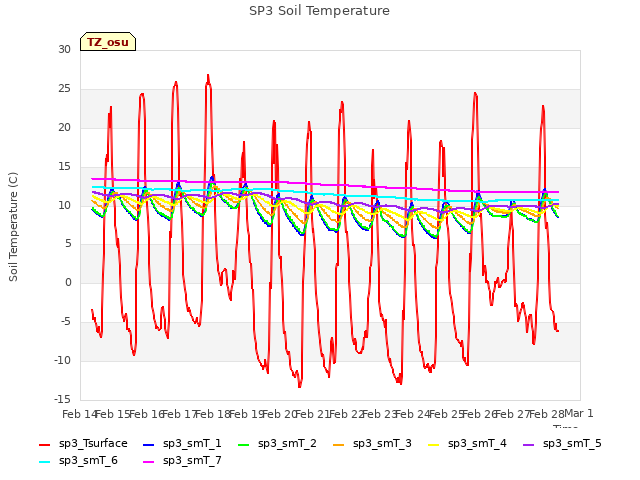This screenshot has width=640, height=480.
Task: Click the yellow sp3_smT_4 legend swatch
Action: 433,444
